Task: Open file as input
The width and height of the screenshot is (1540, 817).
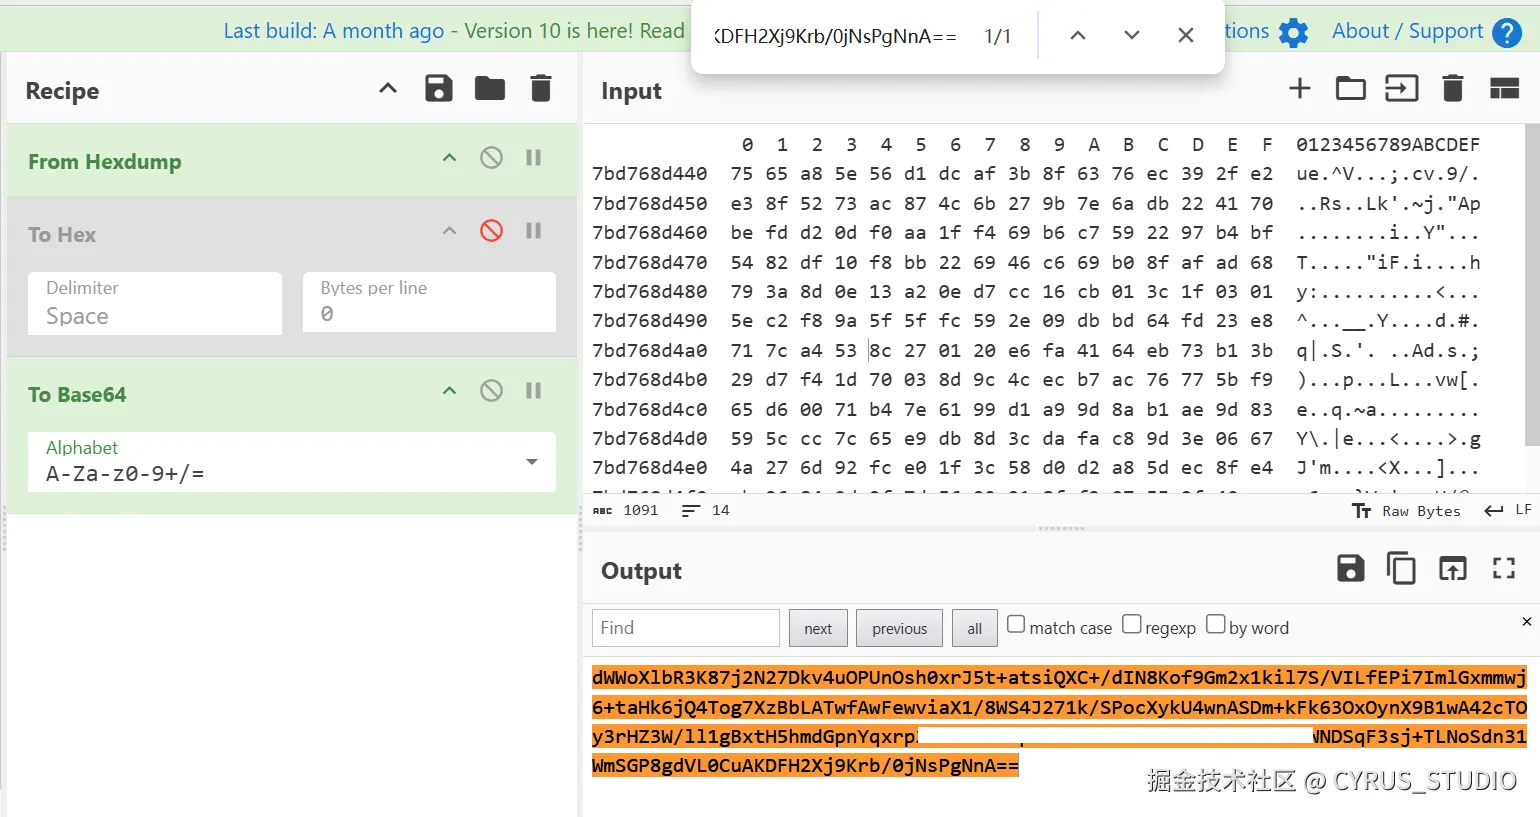Action: coord(1402,89)
